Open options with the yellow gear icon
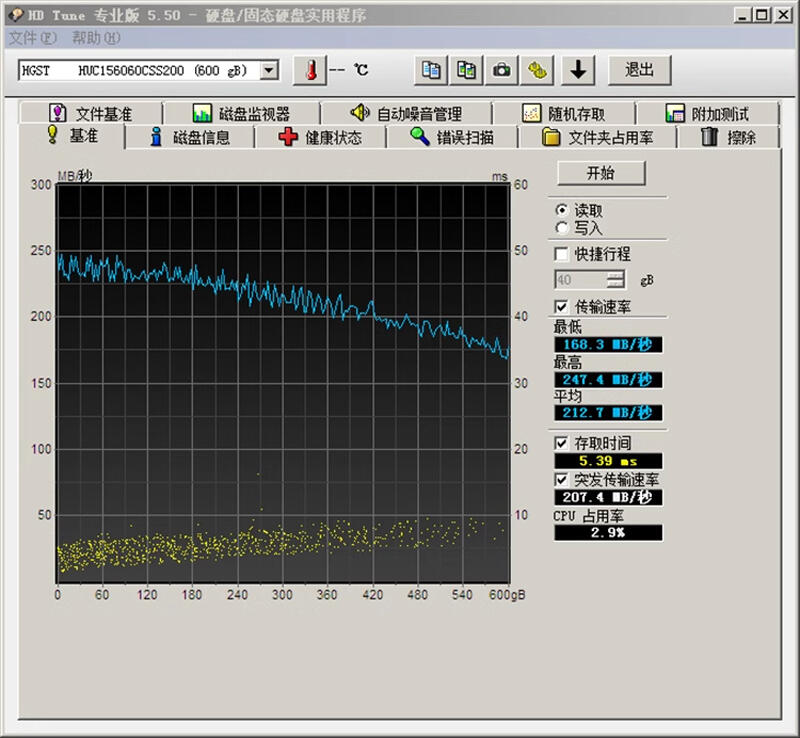The width and height of the screenshot is (800, 738). pos(537,70)
